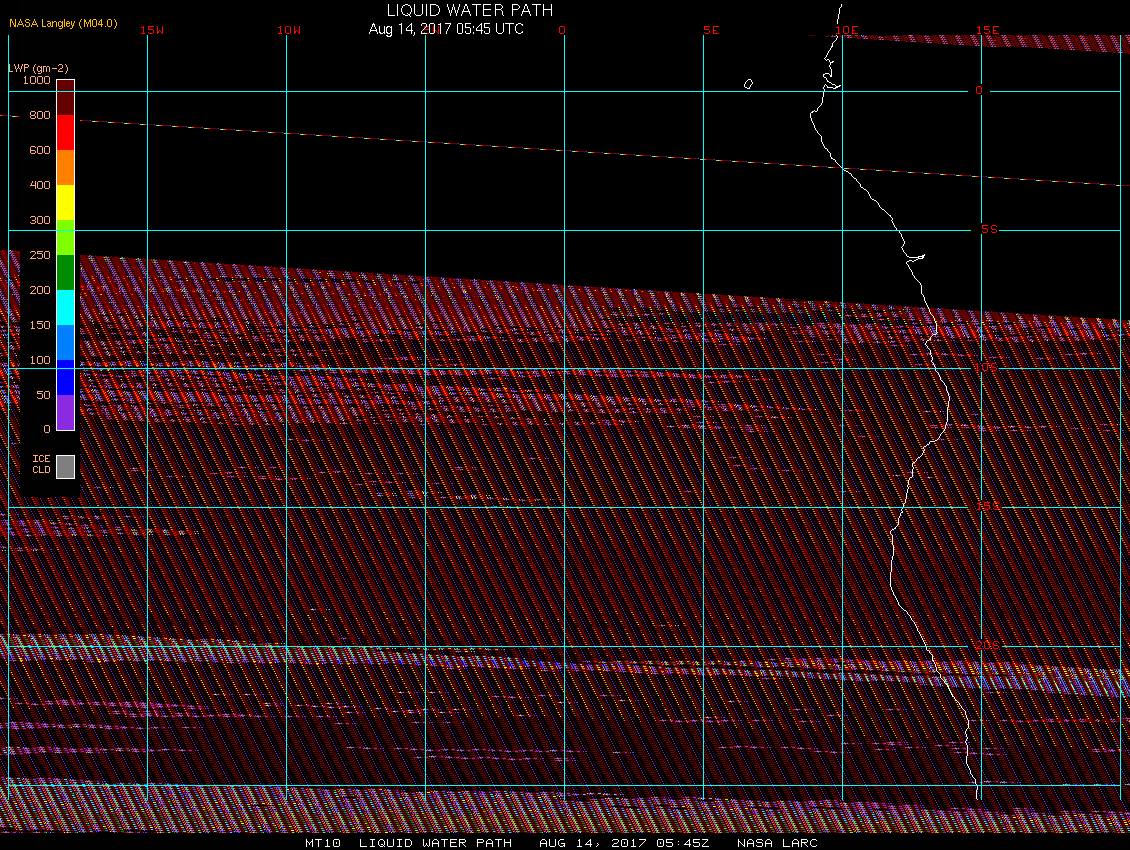Click the '10W' longitude label
This screenshot has width=1130, height=850.
click(x=289, y=30)
